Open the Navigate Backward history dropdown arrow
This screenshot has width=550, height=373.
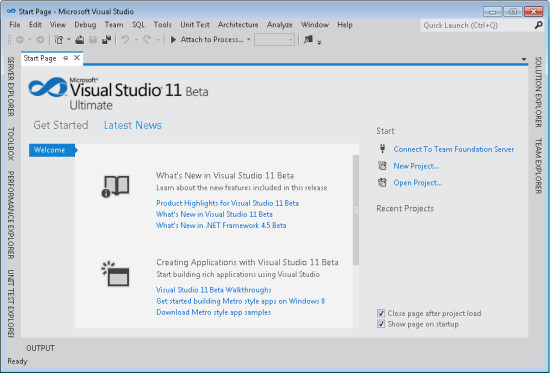30,40
